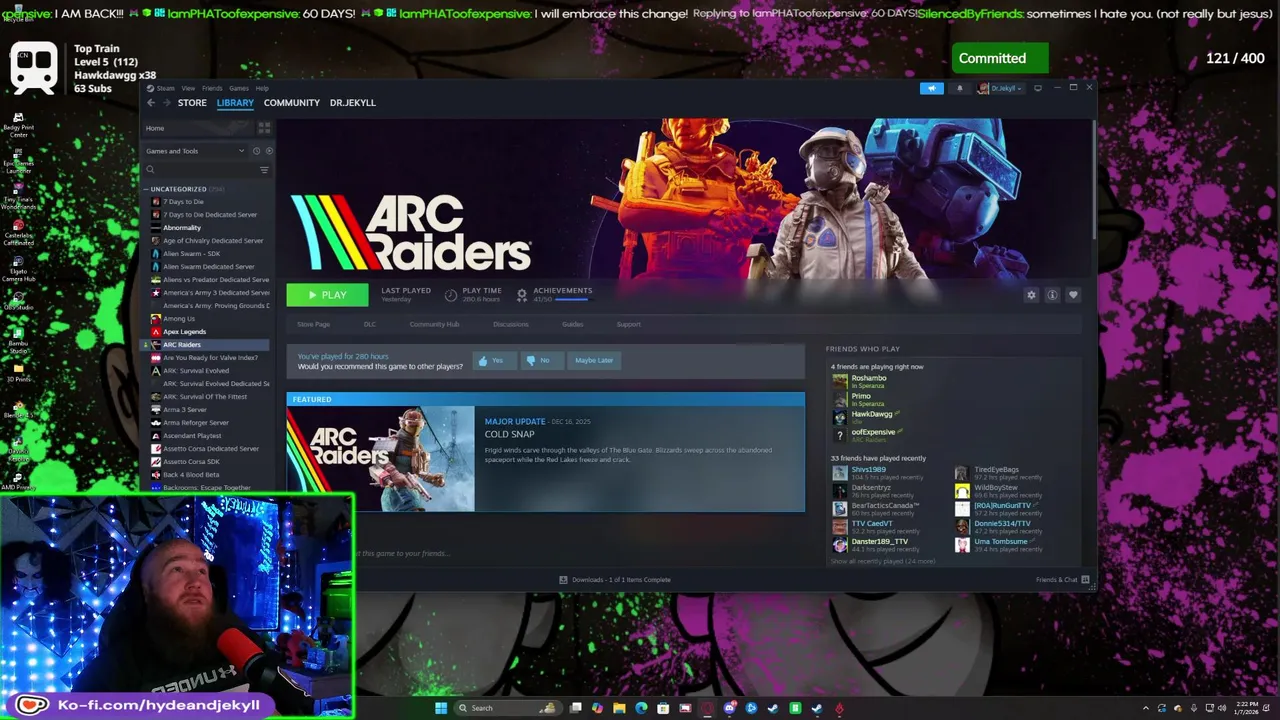View friend HawkDawgg in friends list
This screenshot has height=720, width=1280.
pyautogui.click(x=871, y=414)
